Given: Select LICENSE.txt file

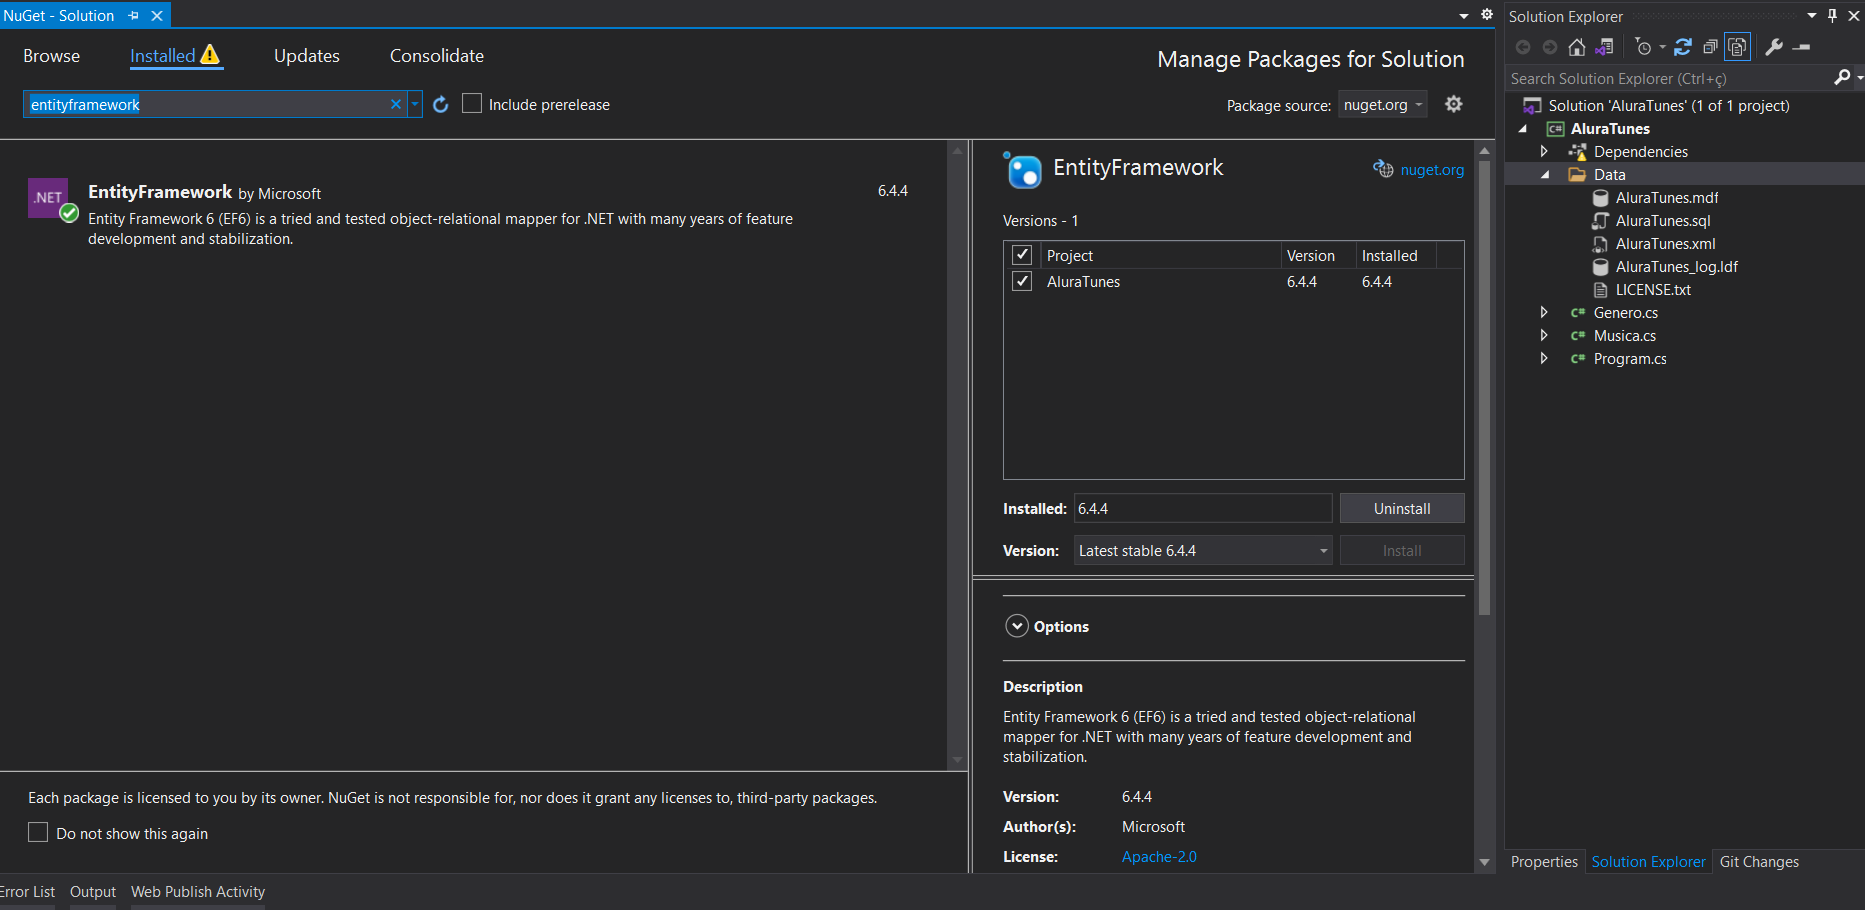Looking at the screenshot, I should [1653, 290].
